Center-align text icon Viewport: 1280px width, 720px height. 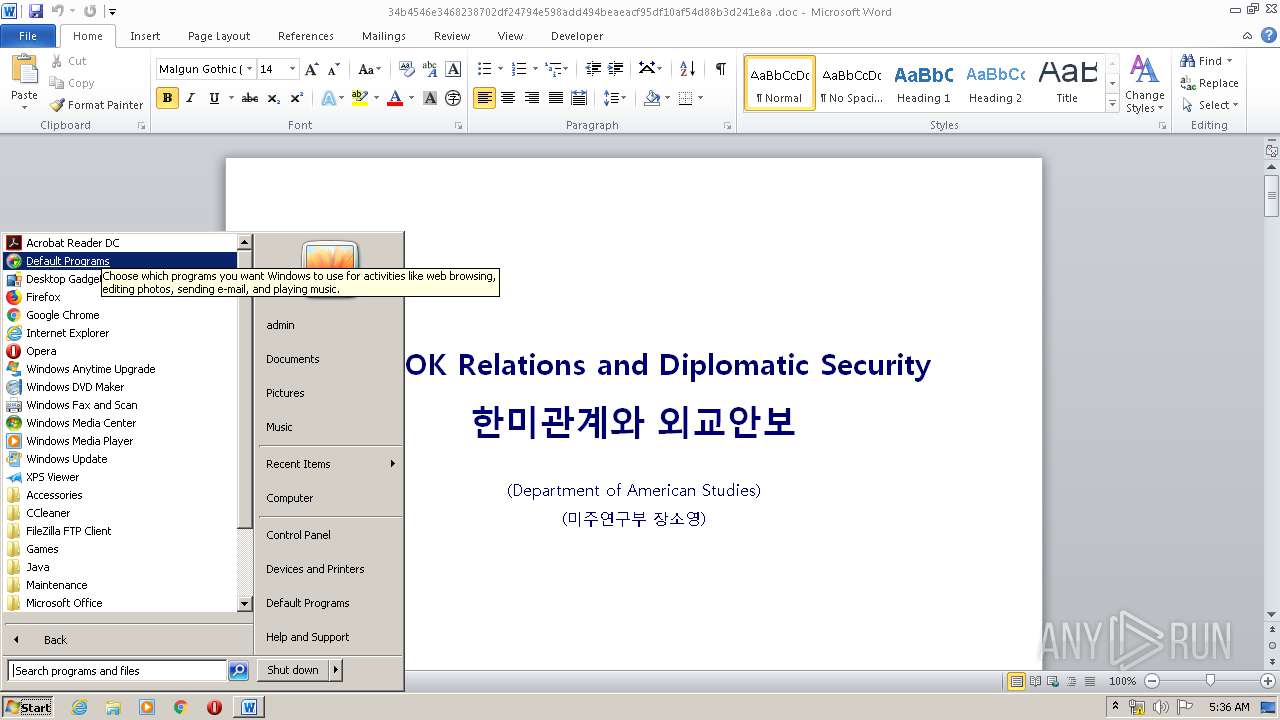pos(508,98)
